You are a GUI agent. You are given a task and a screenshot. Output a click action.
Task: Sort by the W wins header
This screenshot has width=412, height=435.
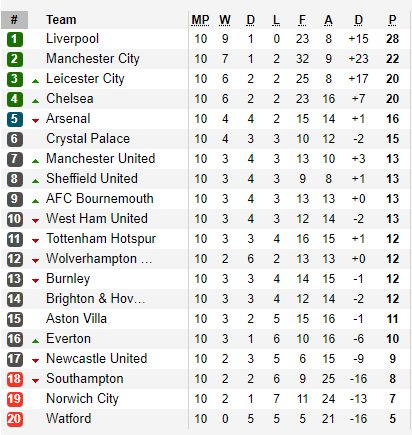pyautogui.click(x=225, y=20)
